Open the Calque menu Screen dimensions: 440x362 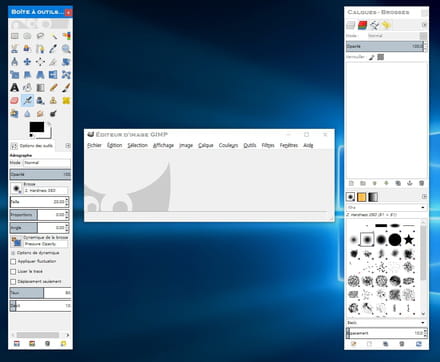point(206,145)
